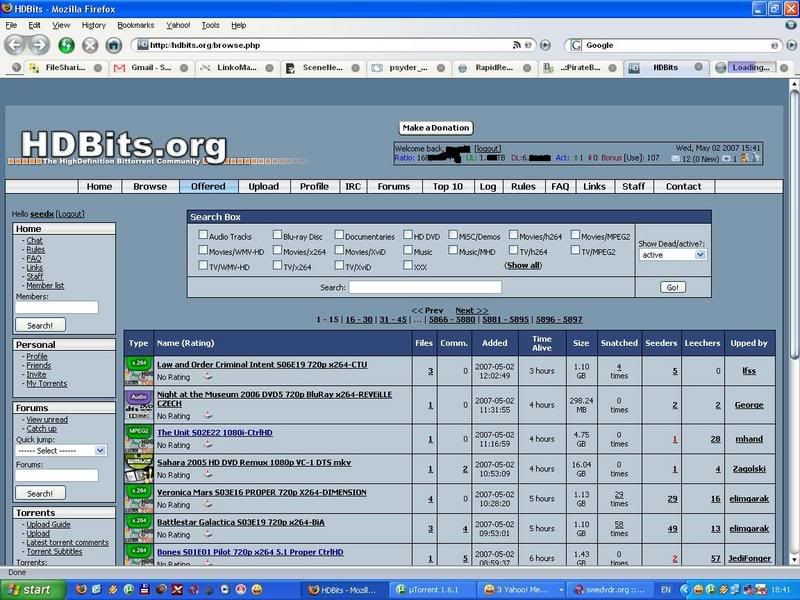
Task: Go back with the Firefox Back arrow
Action: (15, 45)
